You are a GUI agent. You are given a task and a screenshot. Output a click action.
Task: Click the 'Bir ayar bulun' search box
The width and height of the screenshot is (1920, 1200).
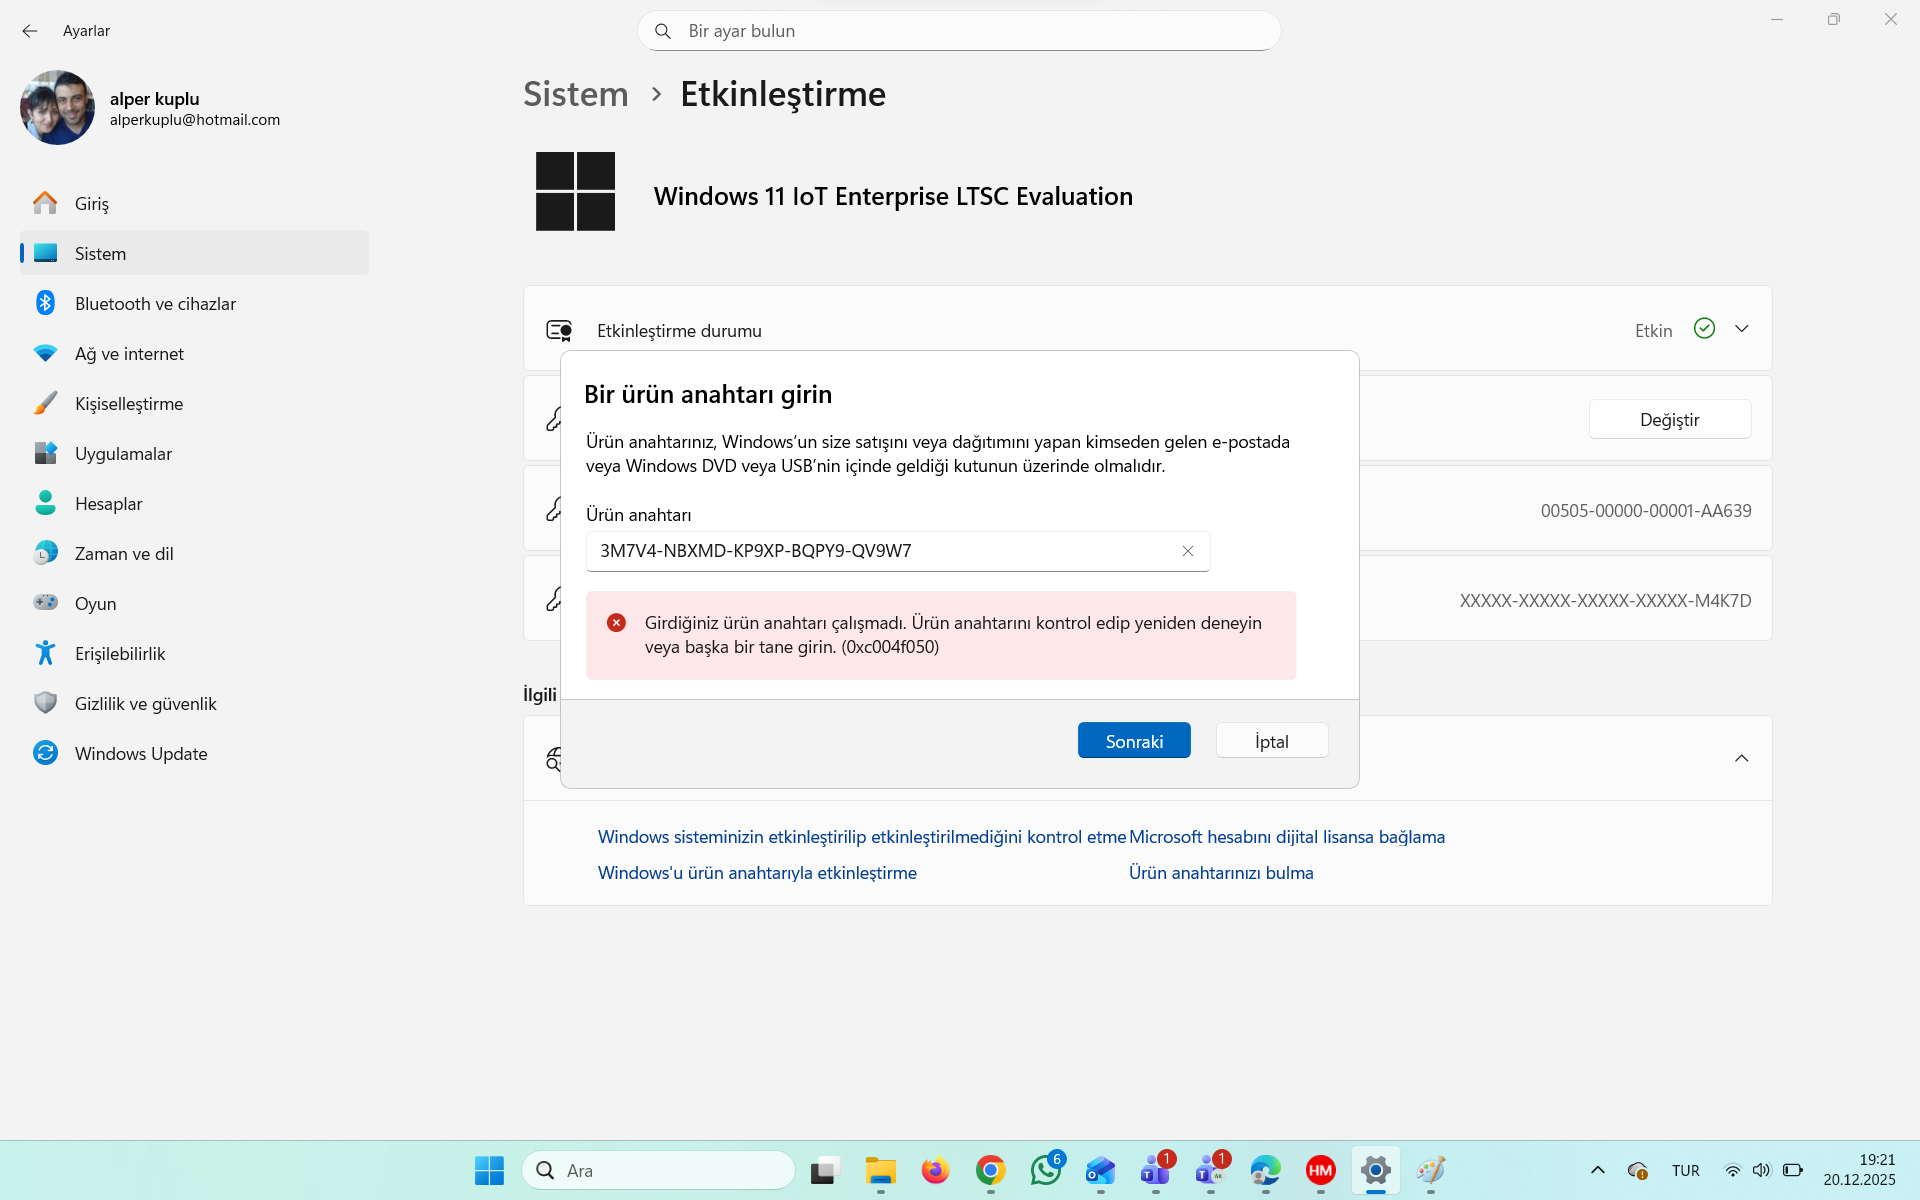click(x=959, y=31)
